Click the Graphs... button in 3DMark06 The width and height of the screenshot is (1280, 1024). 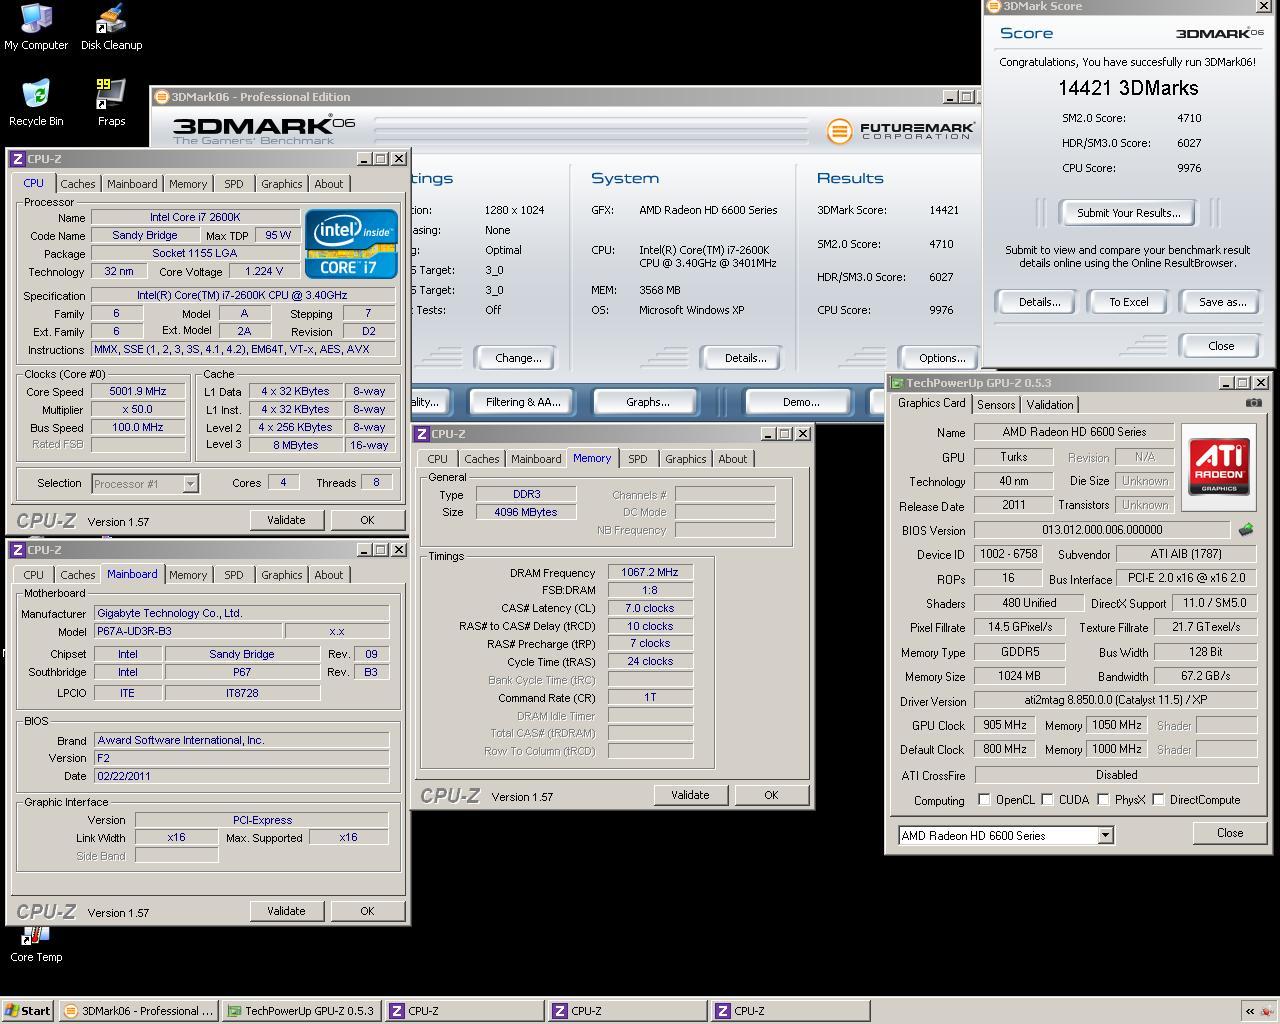(647, 402)
